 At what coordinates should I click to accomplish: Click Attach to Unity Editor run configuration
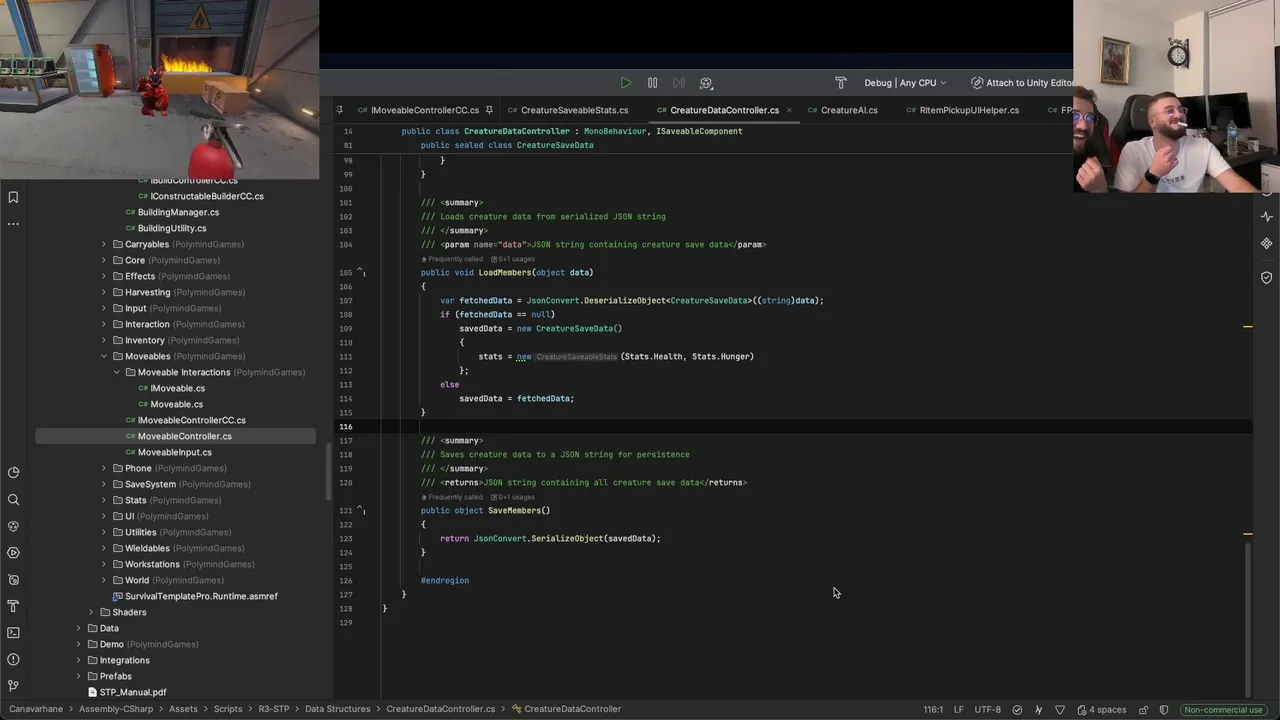(x=1022, y=83)
